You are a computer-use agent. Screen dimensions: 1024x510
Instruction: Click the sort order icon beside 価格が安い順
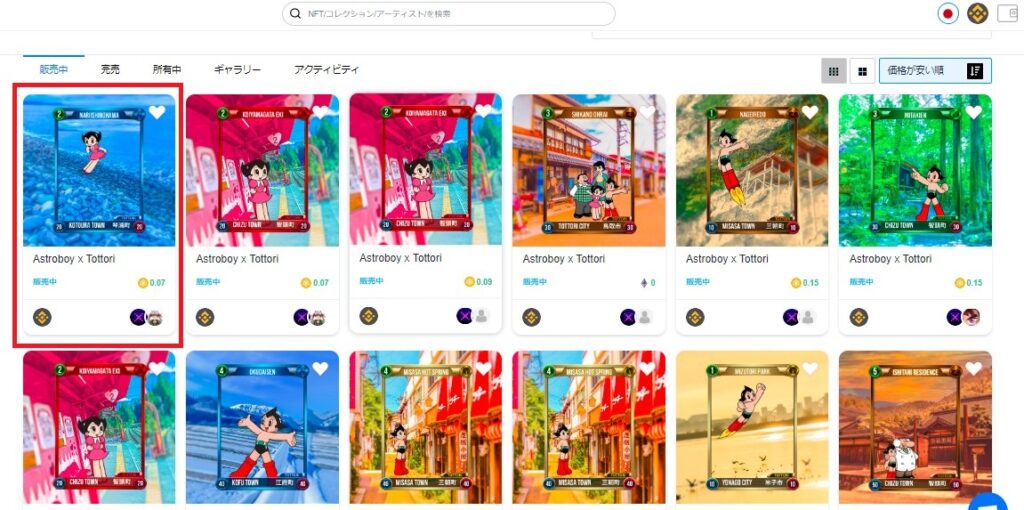point(975,71)
